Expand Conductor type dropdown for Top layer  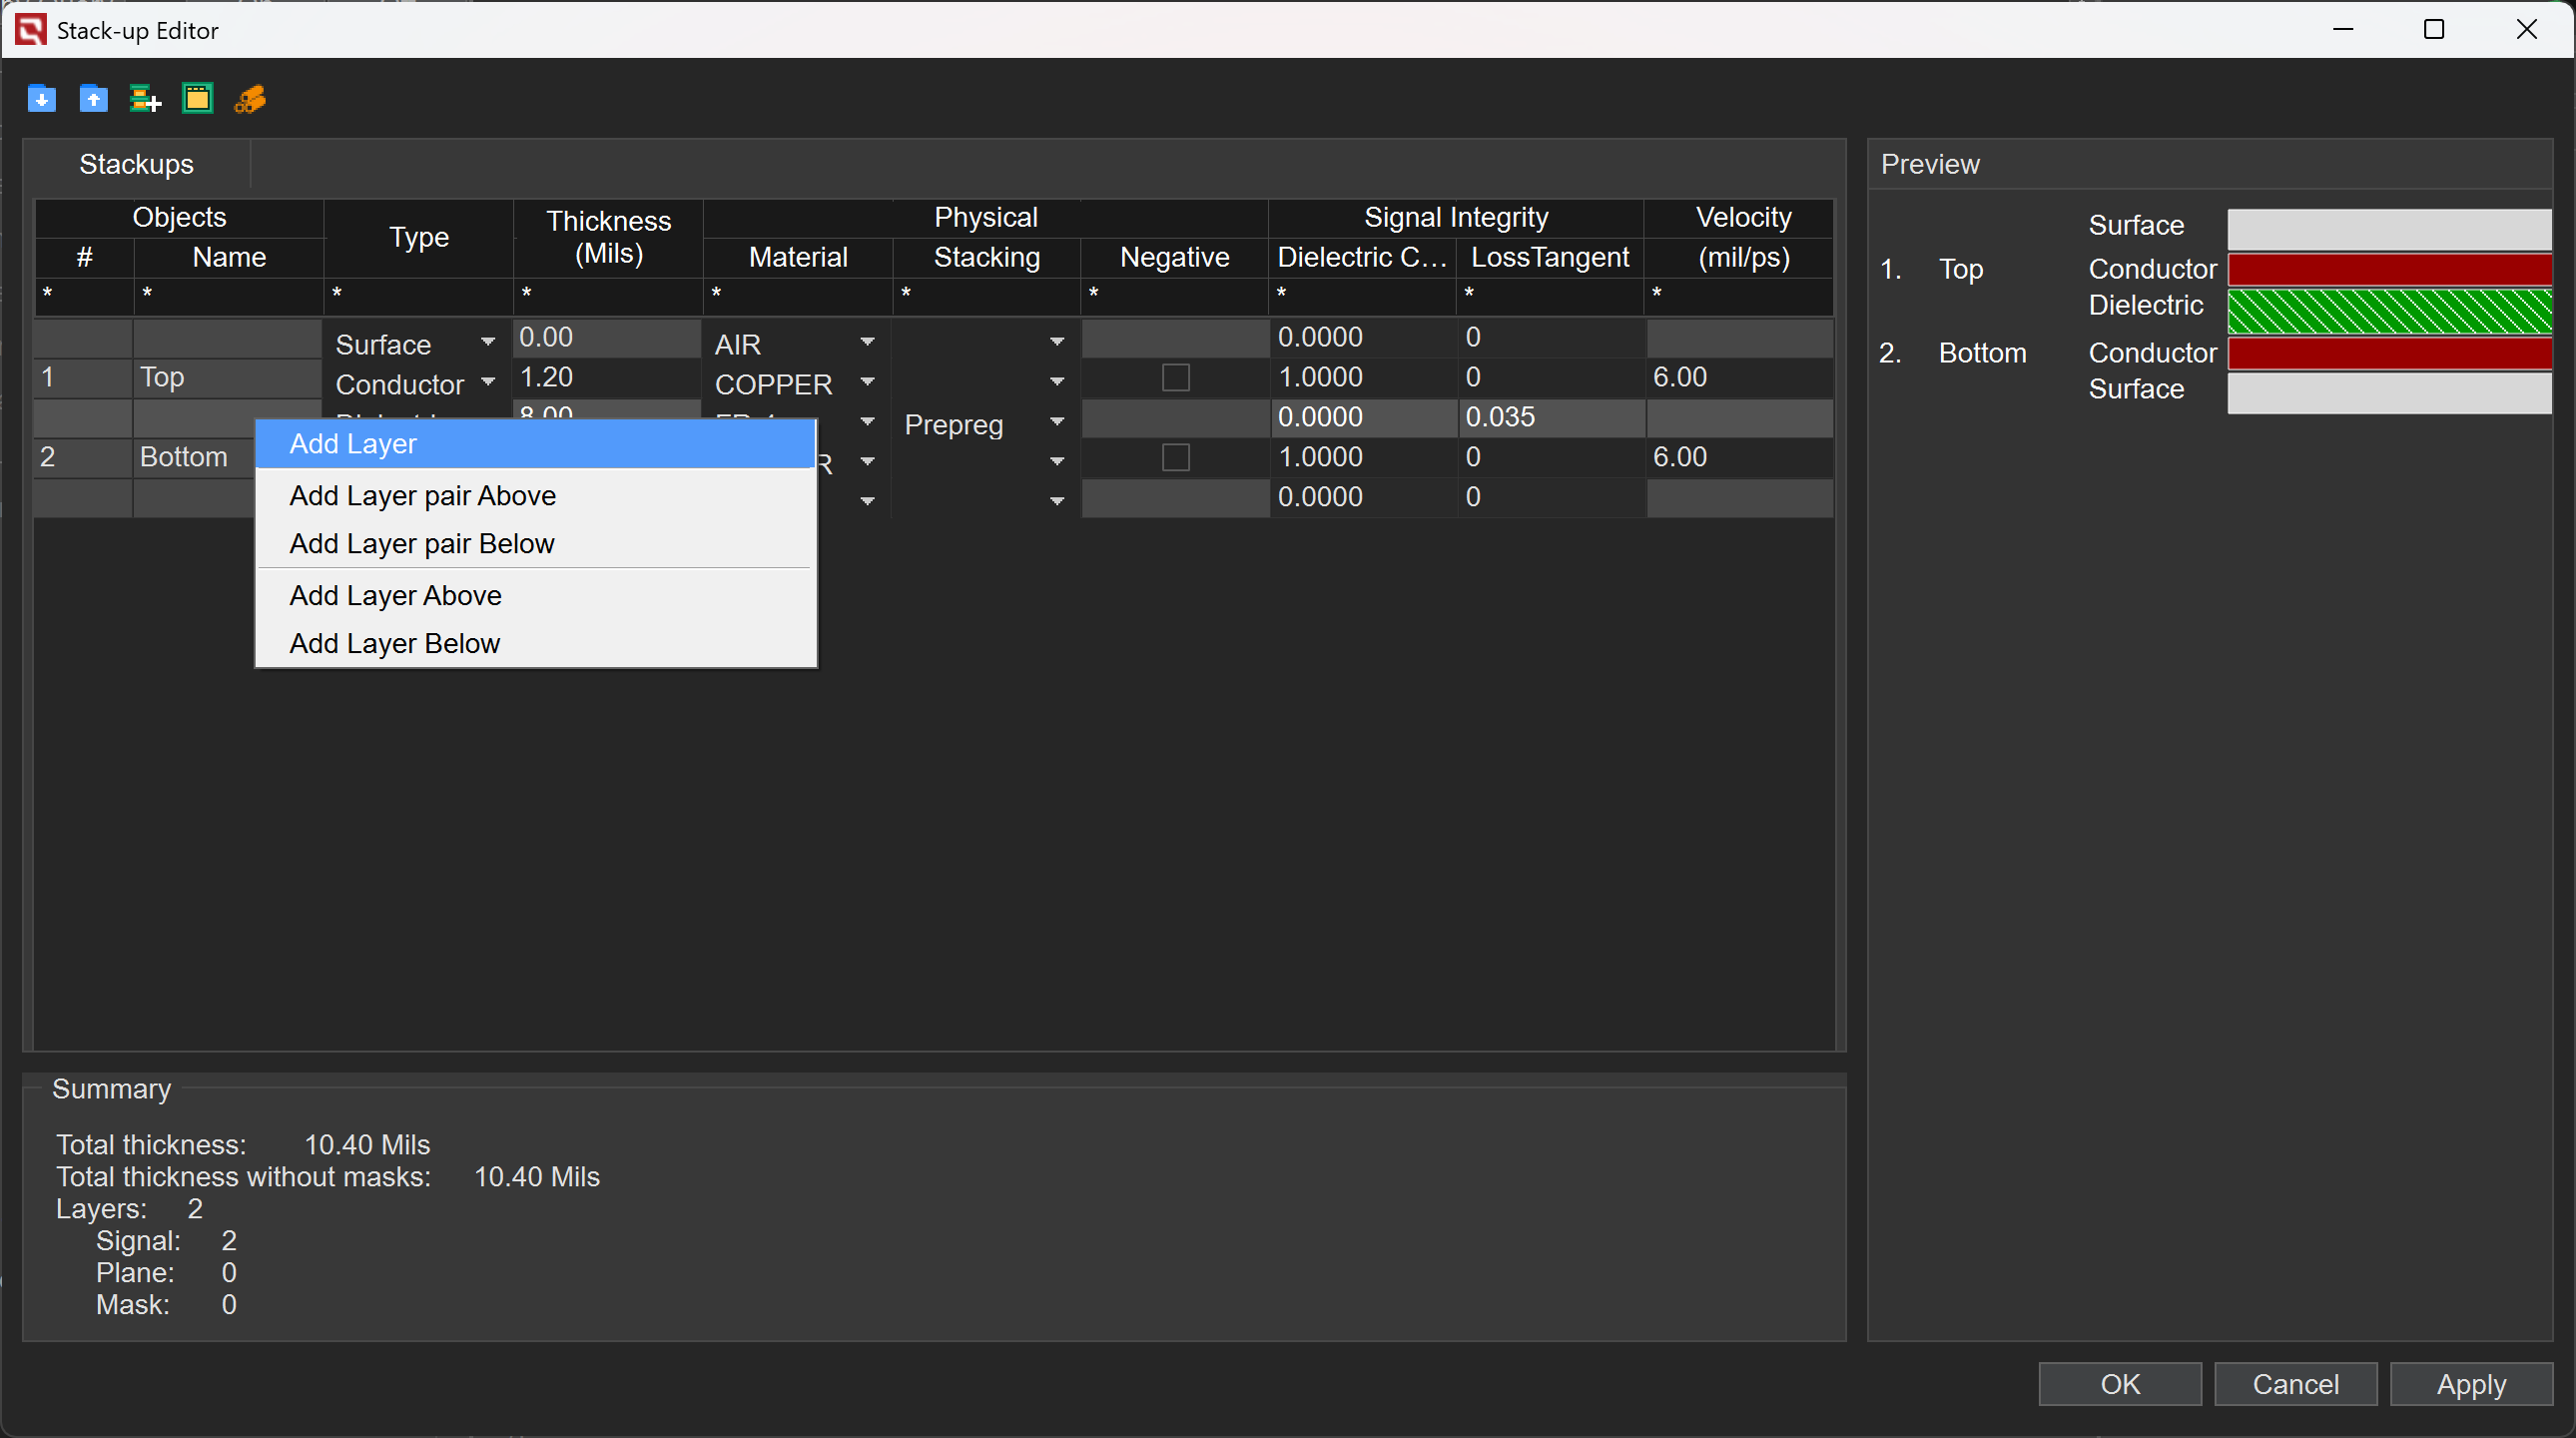click(x=487, y=382)
